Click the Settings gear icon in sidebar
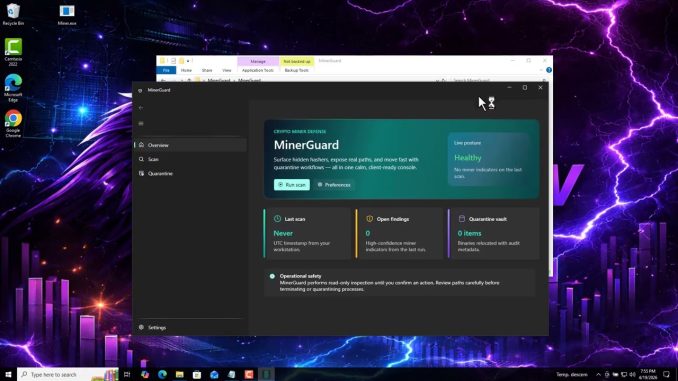The height and width of the screenshot is (381, 678). point(141,327)
